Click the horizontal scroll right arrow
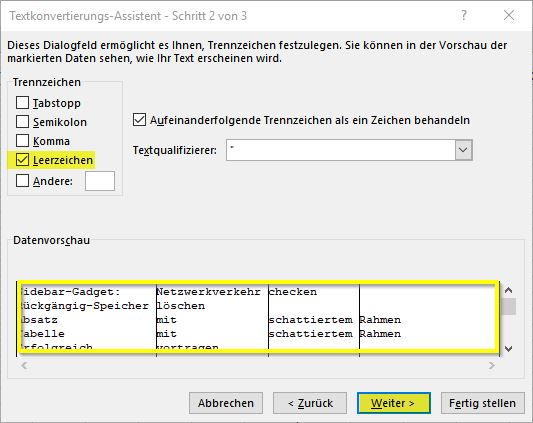Image resolution: width=533 pixels, height=423 pixels. (x=492, y=366)
